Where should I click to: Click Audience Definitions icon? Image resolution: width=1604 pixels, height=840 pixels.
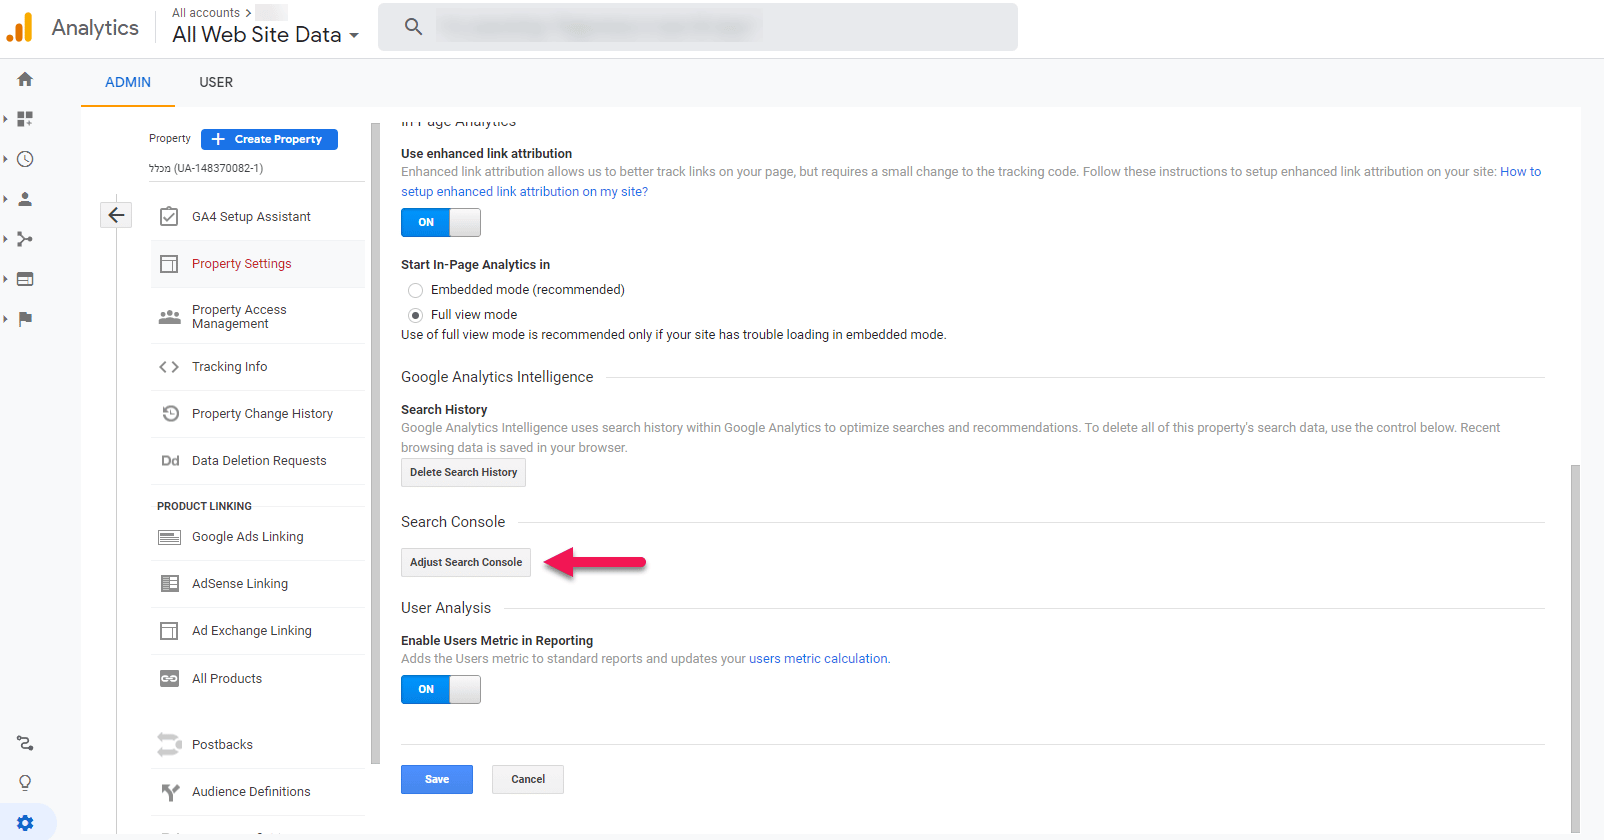tap(169, 792)
